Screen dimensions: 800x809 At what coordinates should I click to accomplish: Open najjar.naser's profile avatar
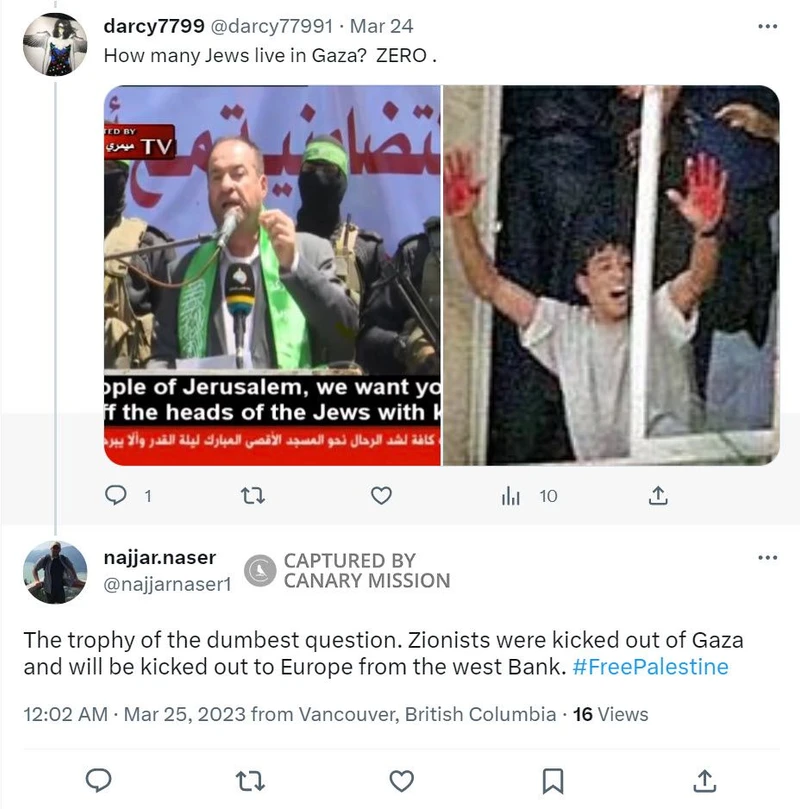[55, 572]
